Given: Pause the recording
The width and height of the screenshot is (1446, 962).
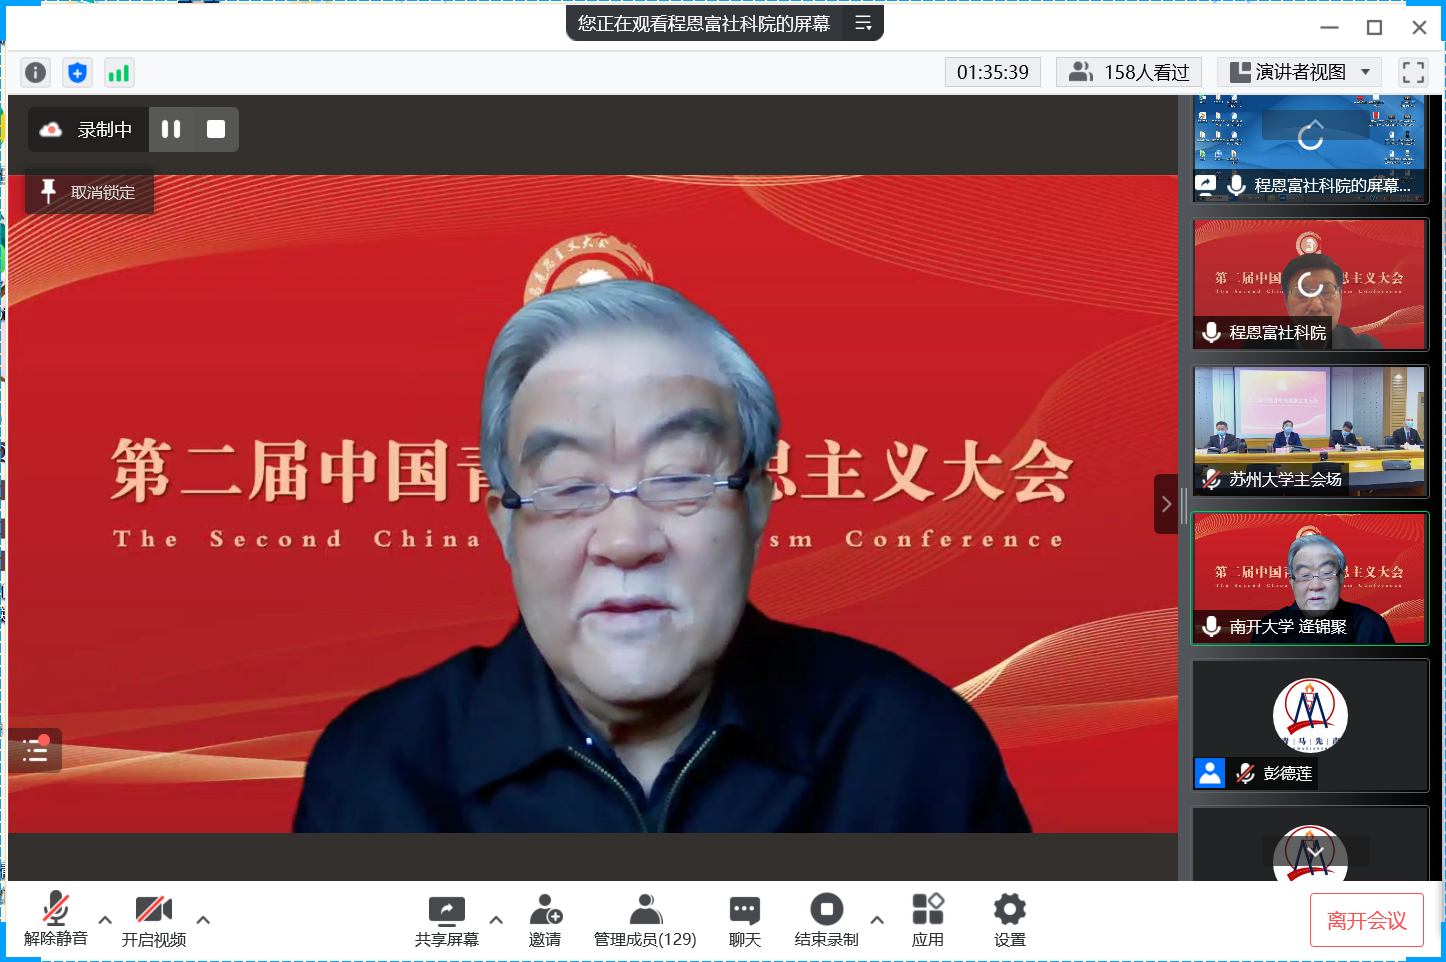Looking at the screenshot, I should pos(171,129).
